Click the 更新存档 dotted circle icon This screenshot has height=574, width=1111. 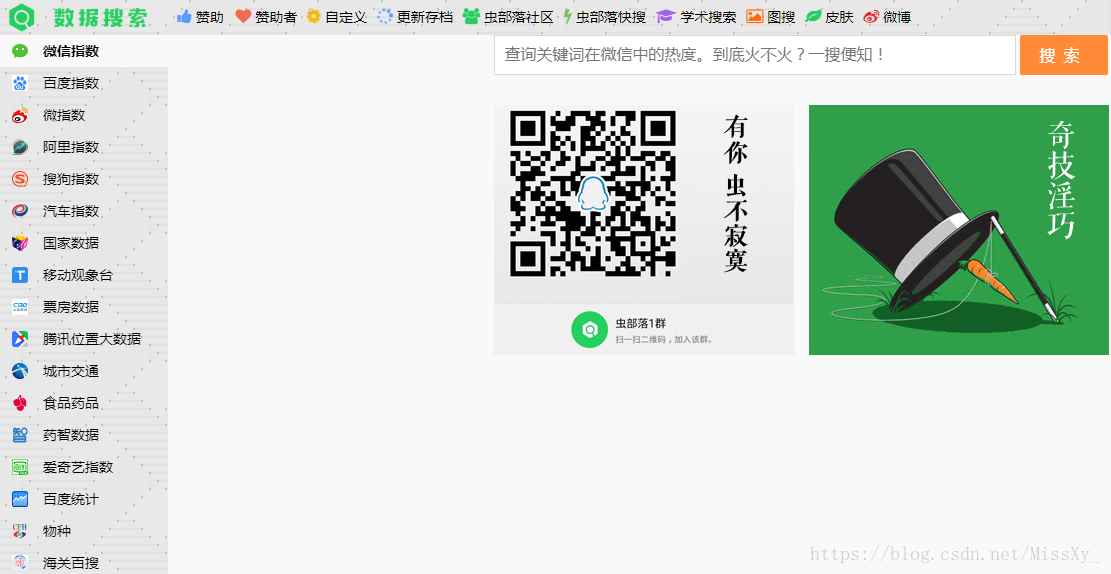coord(385,16)
